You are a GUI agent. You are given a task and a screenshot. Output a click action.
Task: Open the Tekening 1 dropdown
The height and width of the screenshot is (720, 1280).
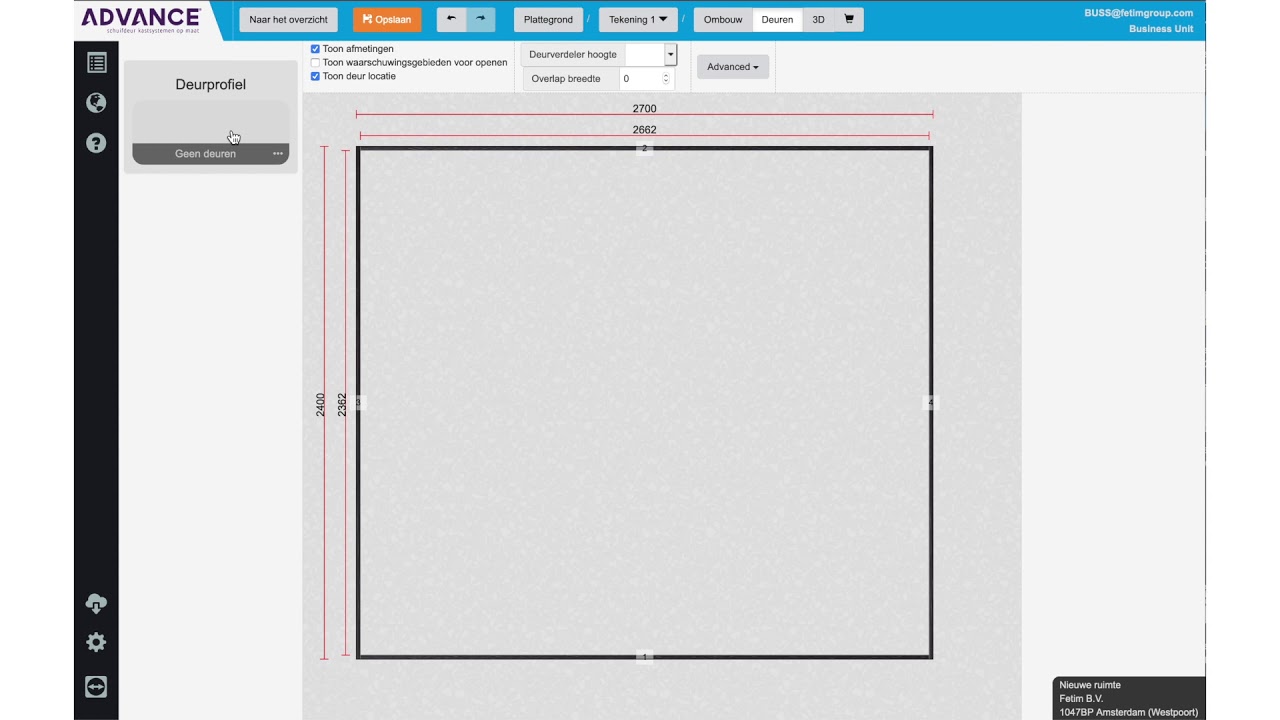pyautogui.click(x=638, y=19)
